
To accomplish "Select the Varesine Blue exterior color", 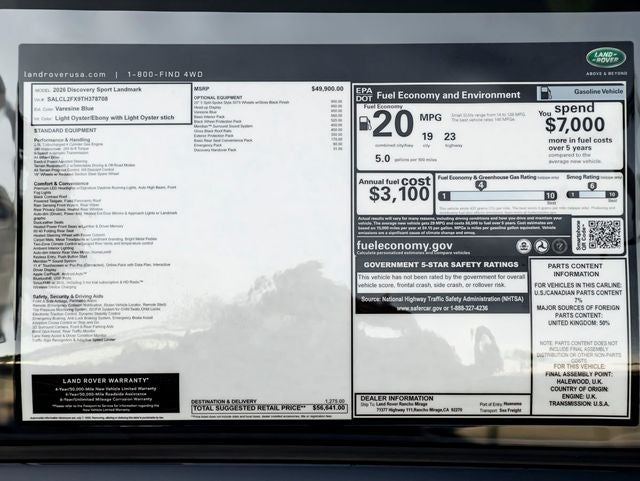I will (74, 109).
